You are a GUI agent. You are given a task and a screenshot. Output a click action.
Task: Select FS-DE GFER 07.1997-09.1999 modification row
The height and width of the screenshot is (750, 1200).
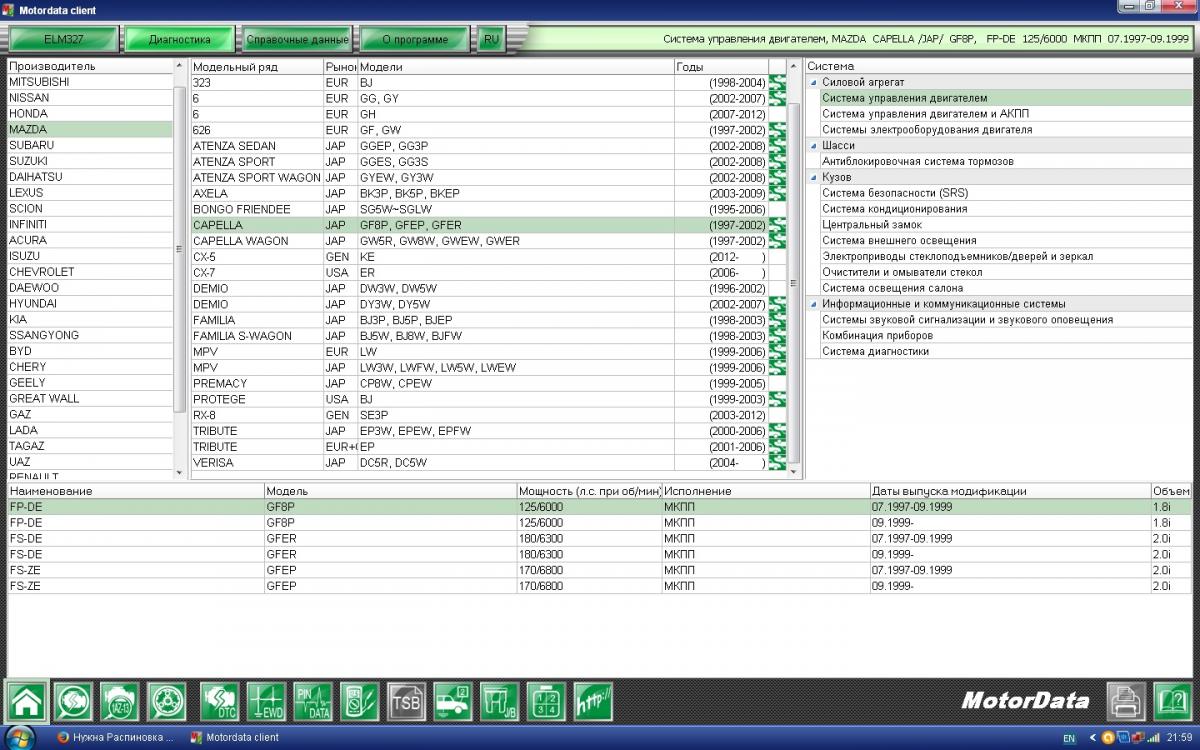(x=600, y=538)
